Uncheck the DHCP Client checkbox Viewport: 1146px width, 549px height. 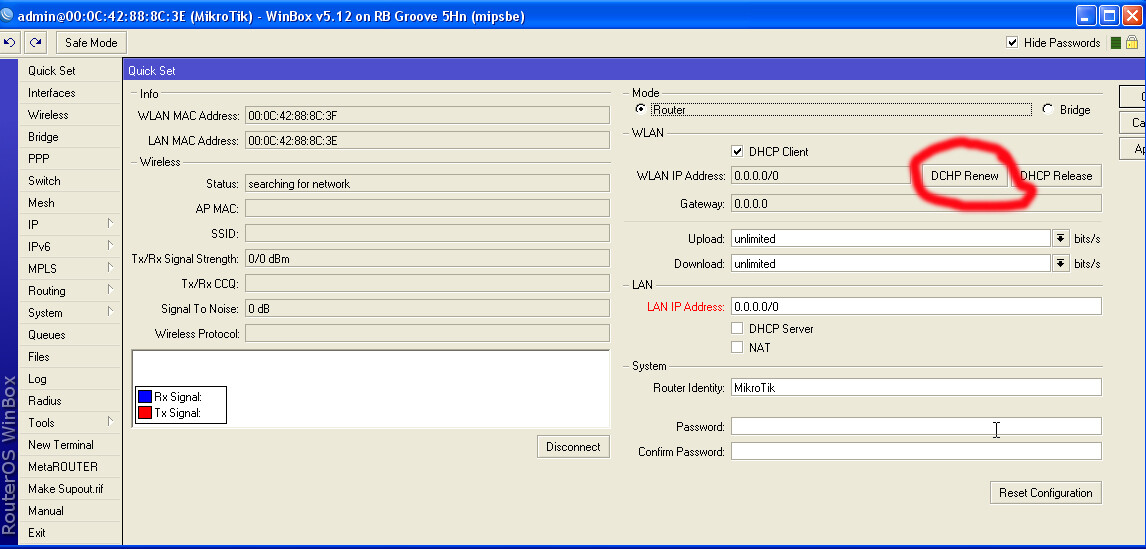click(737, 151)
